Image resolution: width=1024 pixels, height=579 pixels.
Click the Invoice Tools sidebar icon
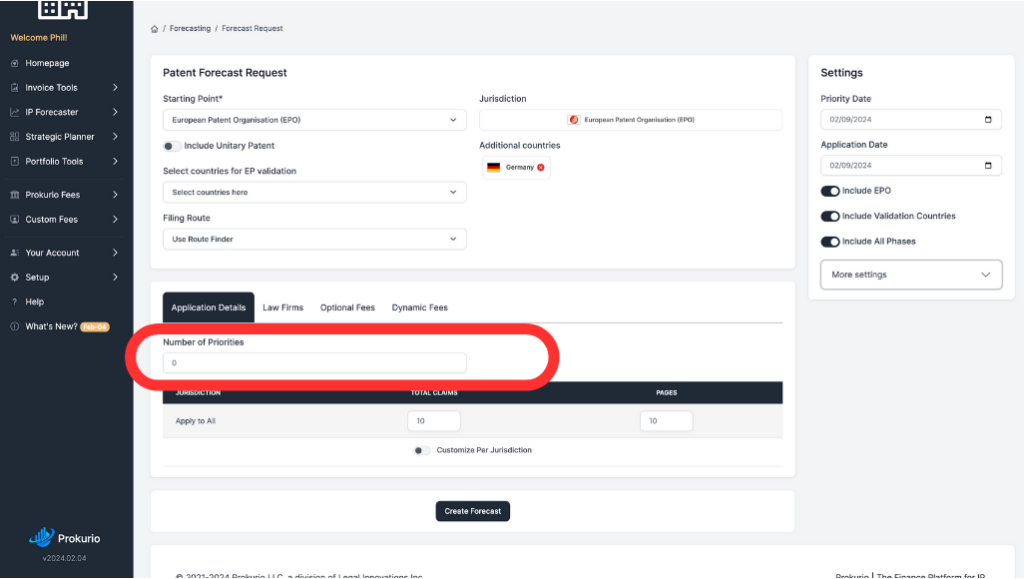(14, 87)
